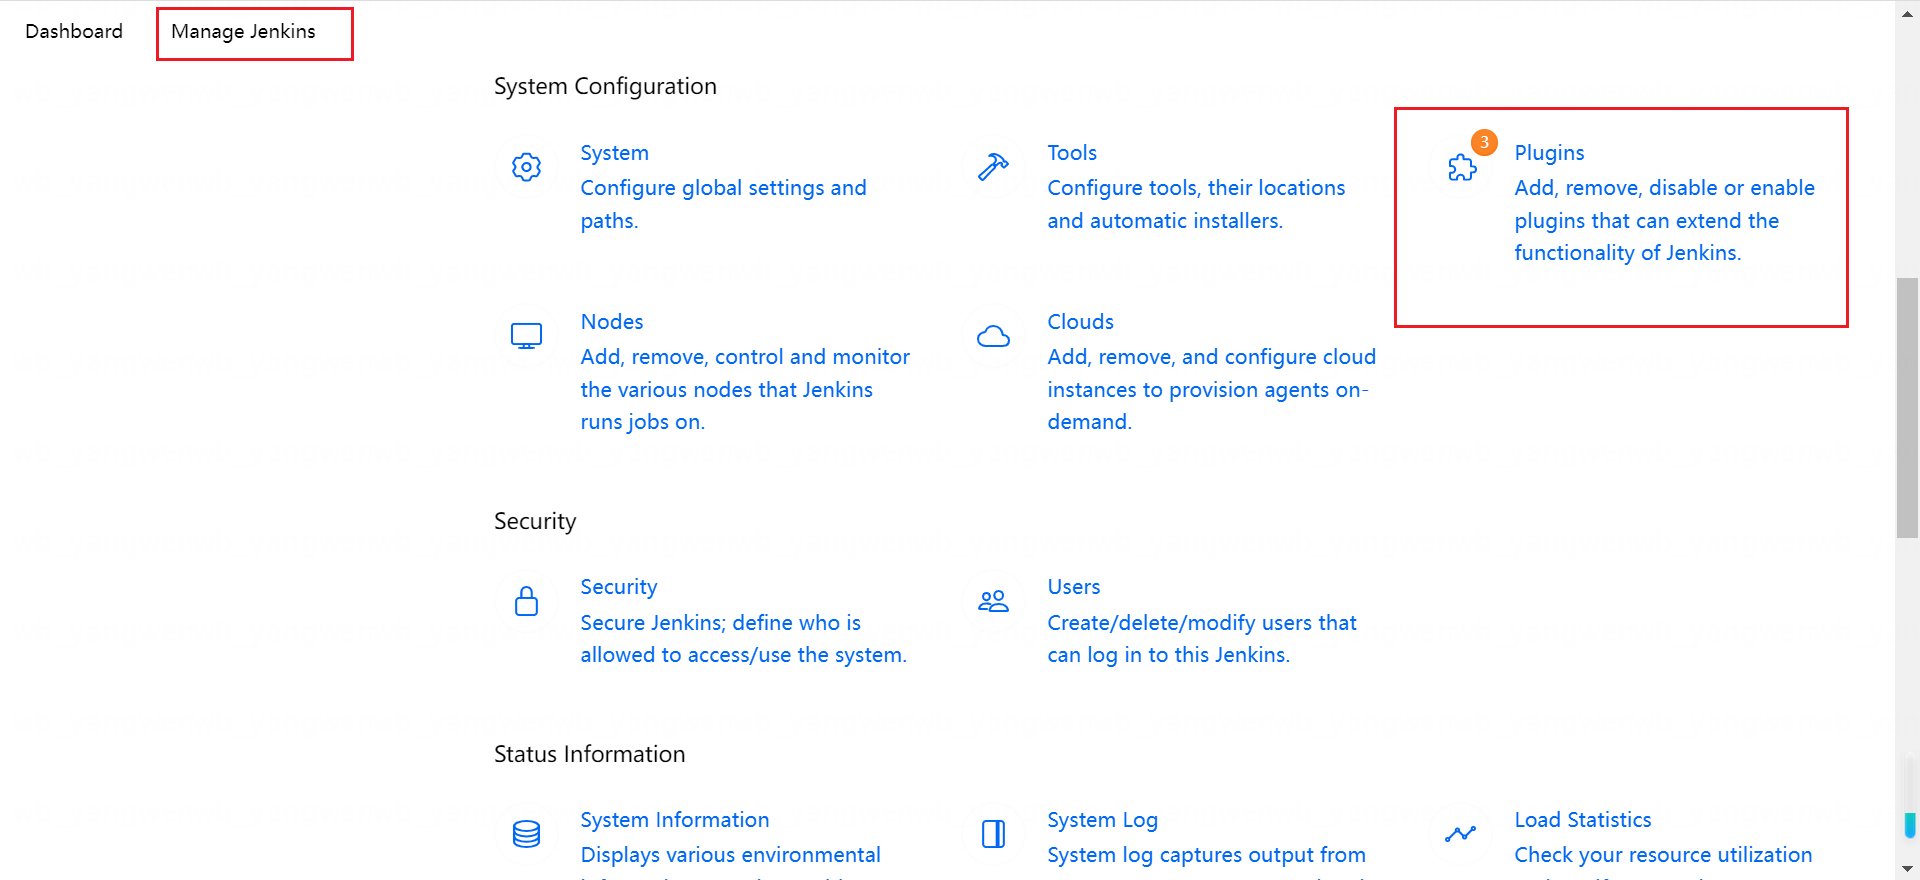Click 'Add, remove, control and monitor' nodes description

tap(745, 357)
